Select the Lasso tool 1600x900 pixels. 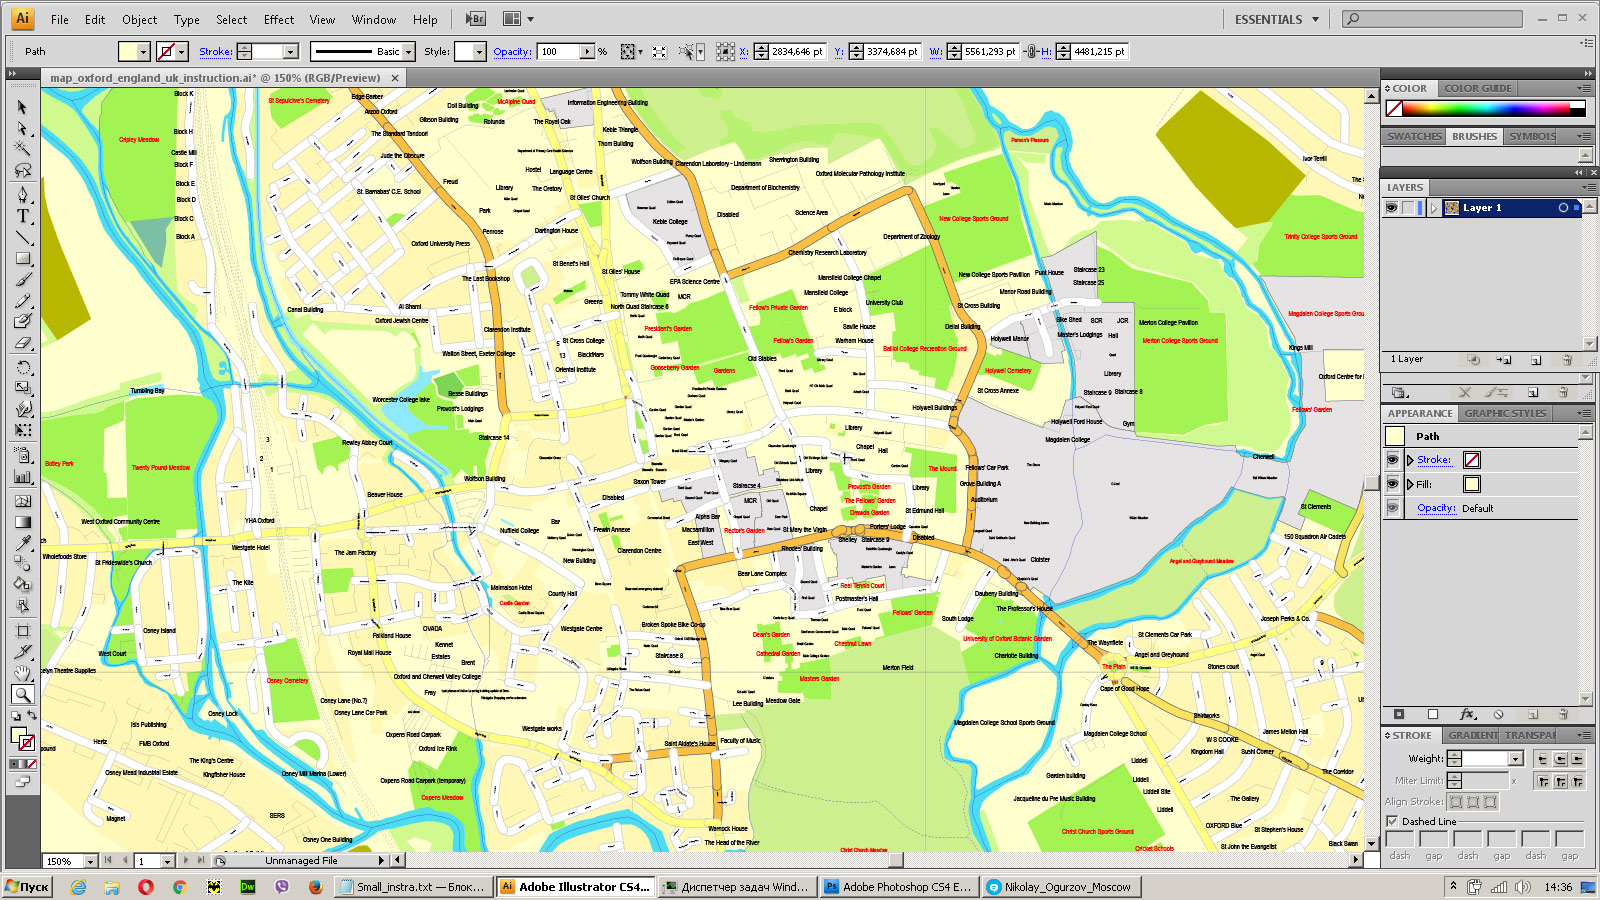coord(23,170)
